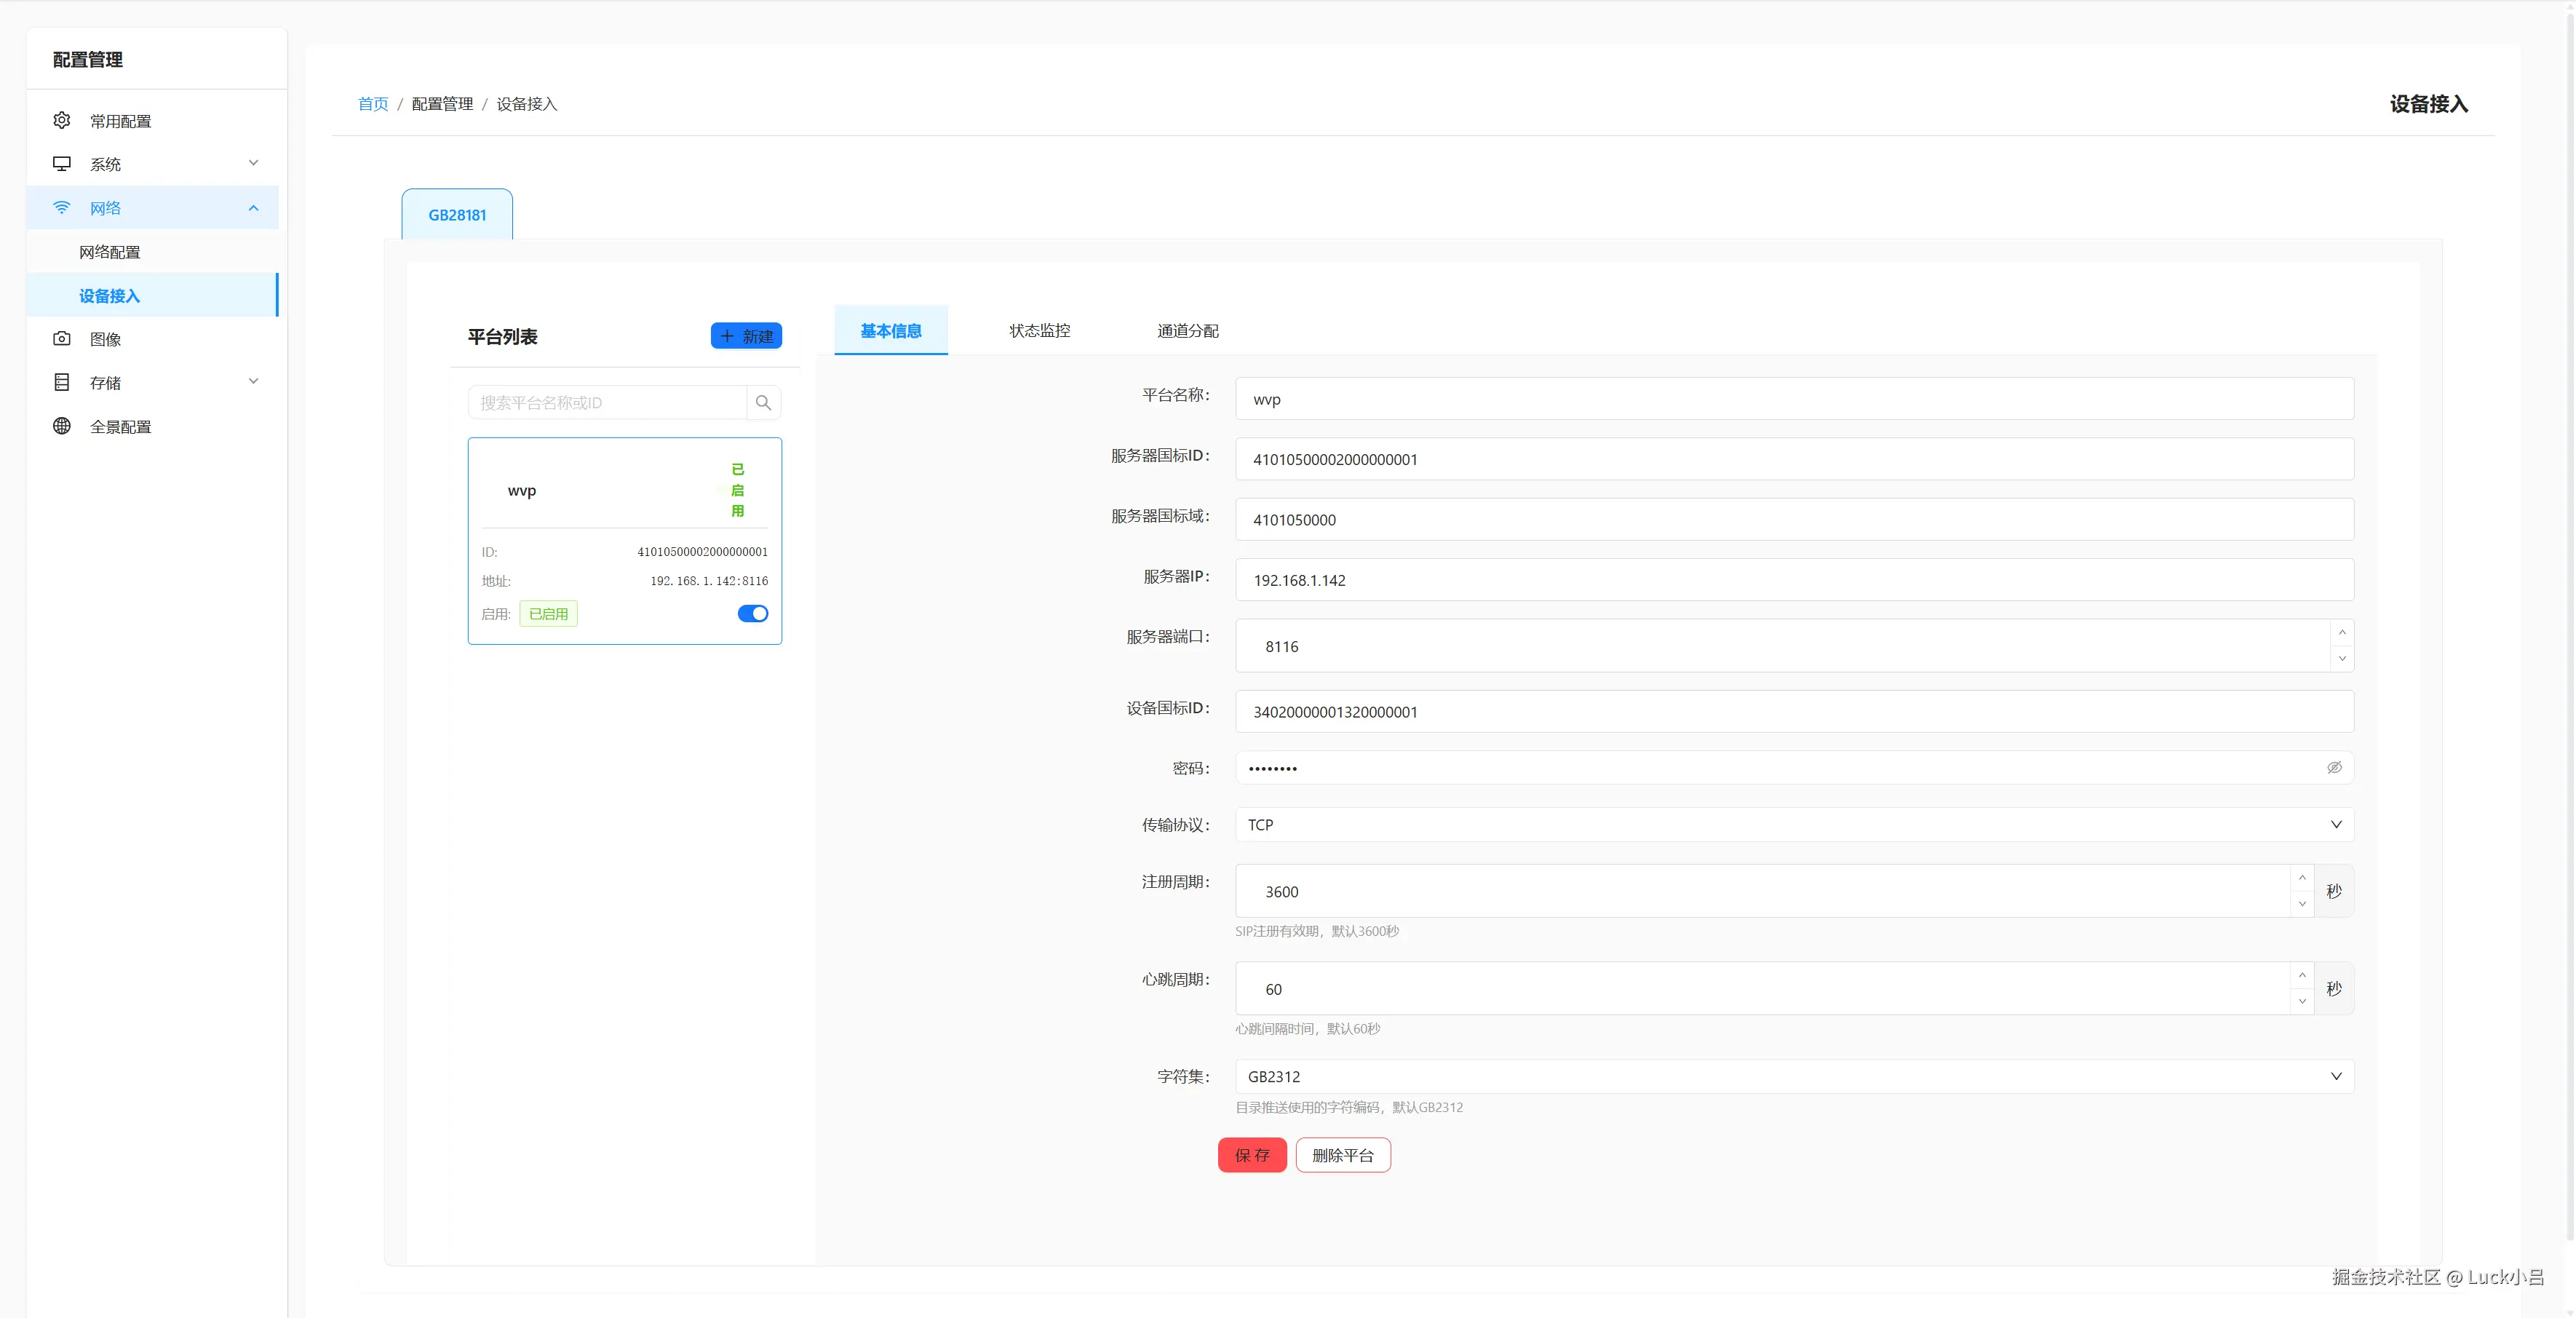The image size is (2576, 1318).
Task: Click the gear icon for 常用配置
Action: point(62,120)
